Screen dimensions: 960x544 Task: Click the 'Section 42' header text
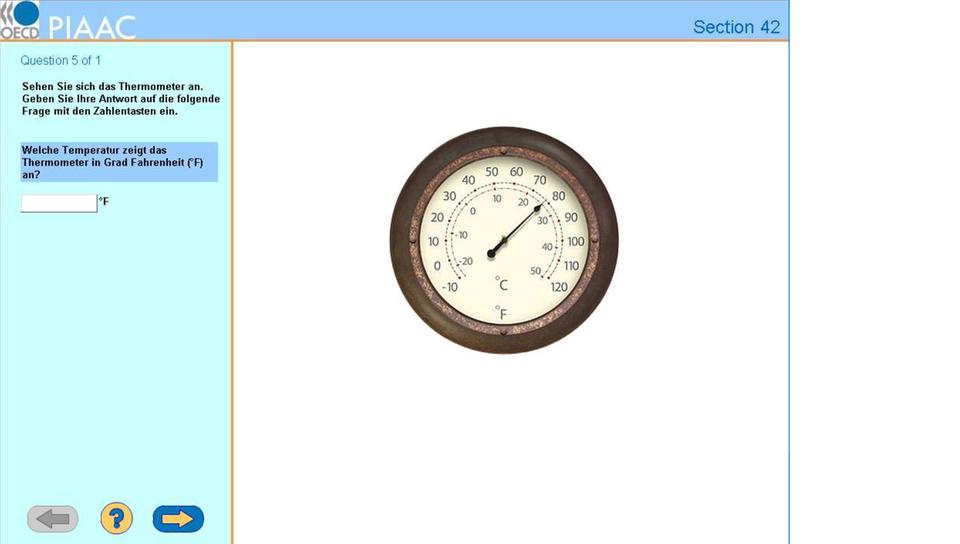[736, 27]
